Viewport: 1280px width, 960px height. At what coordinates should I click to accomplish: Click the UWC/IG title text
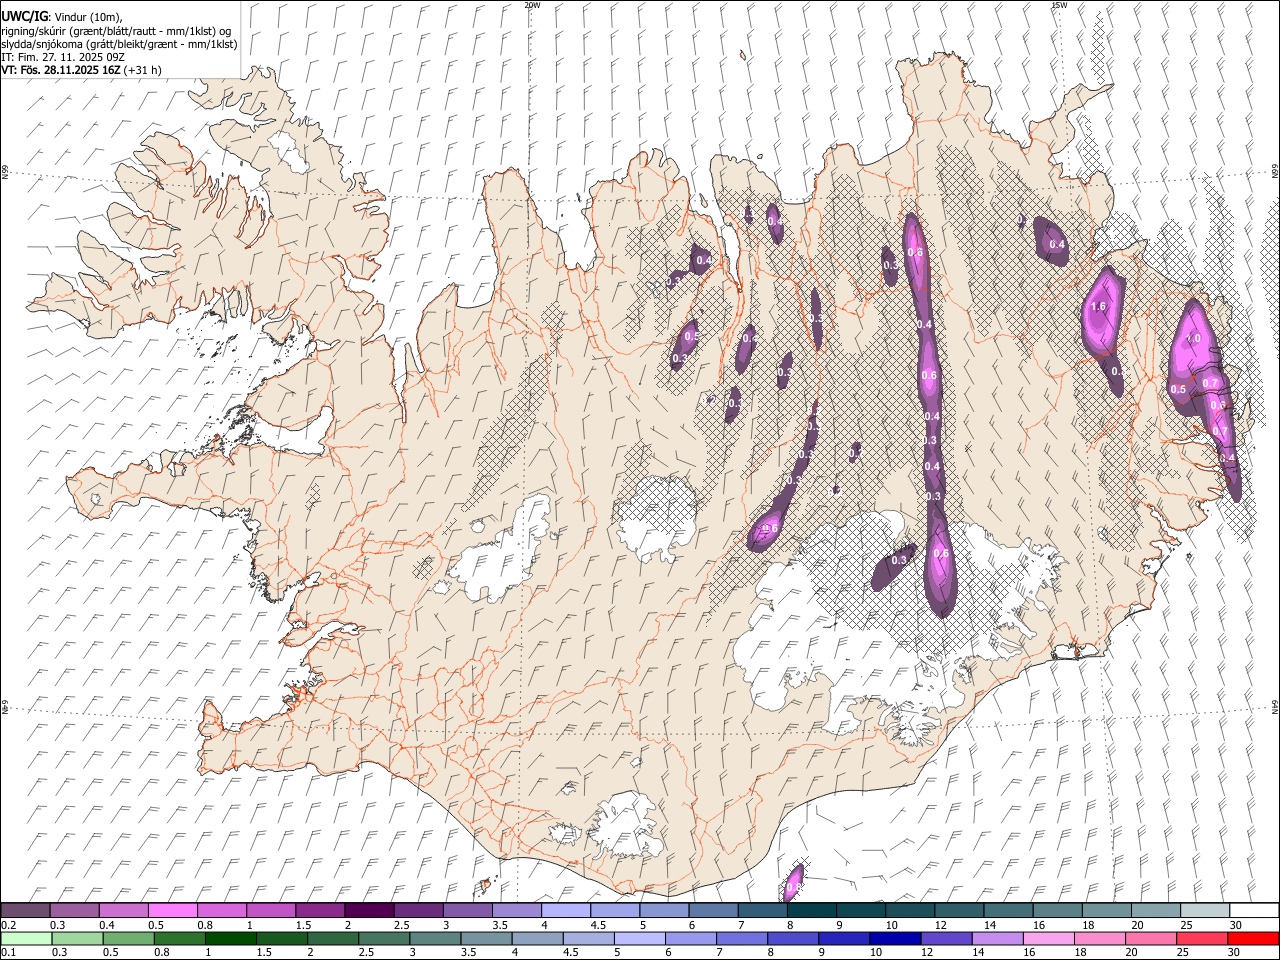point(24,17)
